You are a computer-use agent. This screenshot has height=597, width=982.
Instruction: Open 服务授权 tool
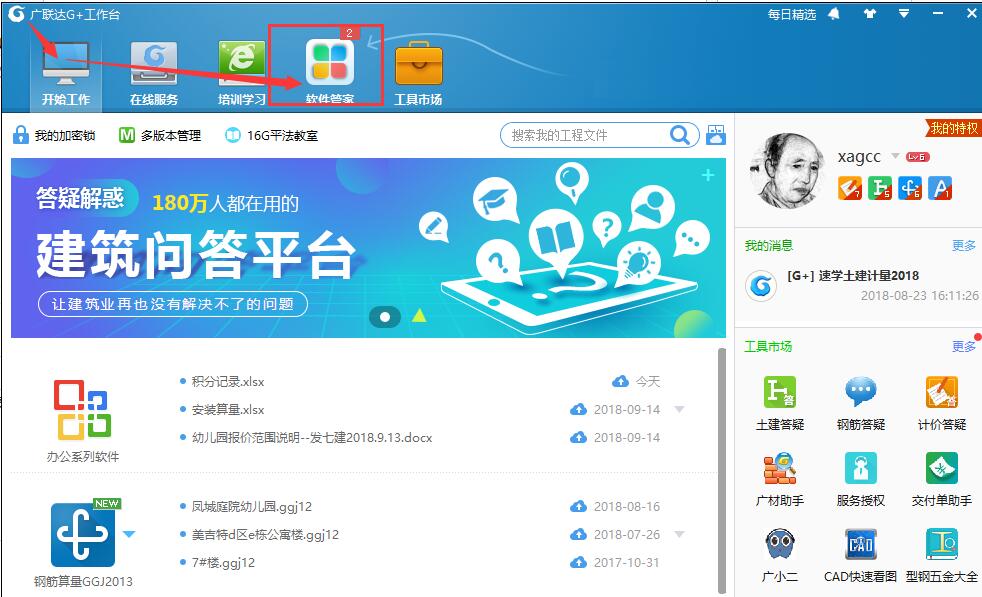click(861, 479)
